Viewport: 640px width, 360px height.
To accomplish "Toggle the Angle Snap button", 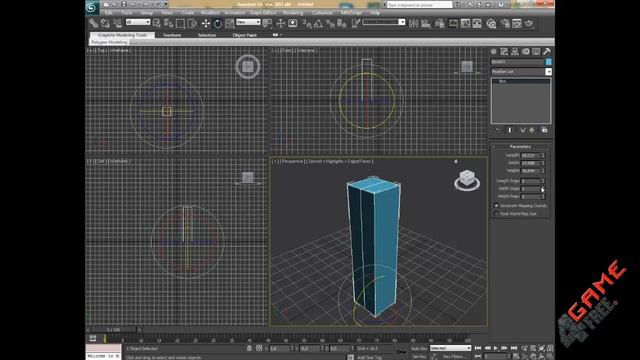I will [x=318, y=23].
